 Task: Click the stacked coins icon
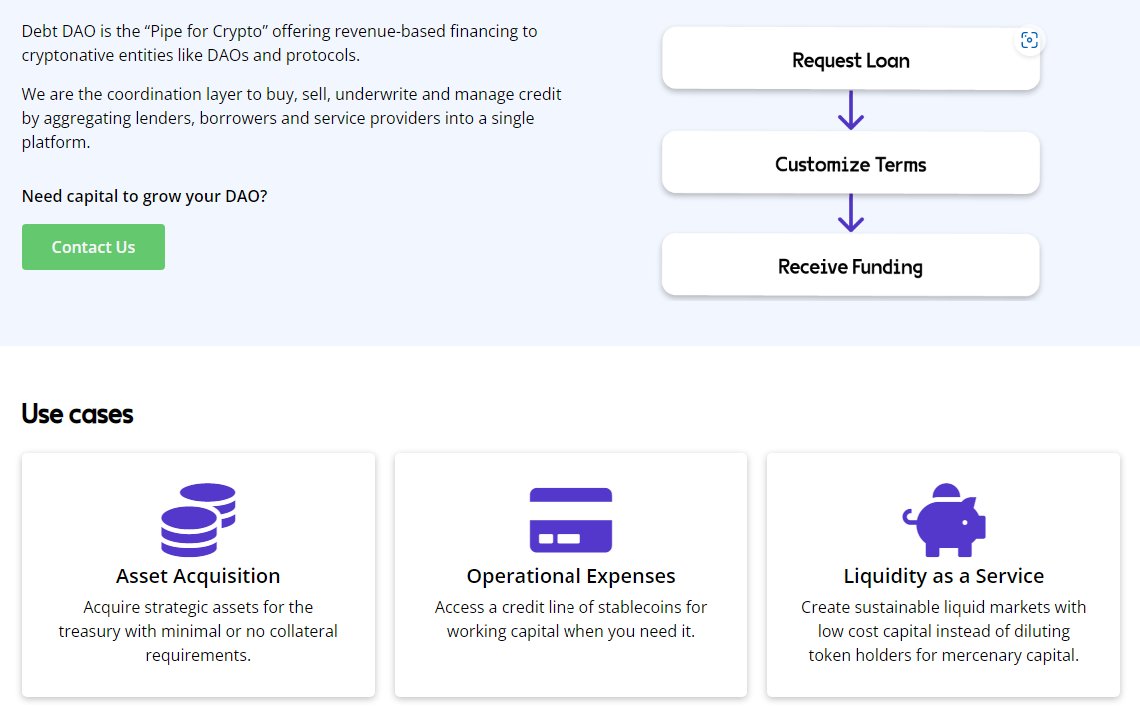click(x=198, y=520)
